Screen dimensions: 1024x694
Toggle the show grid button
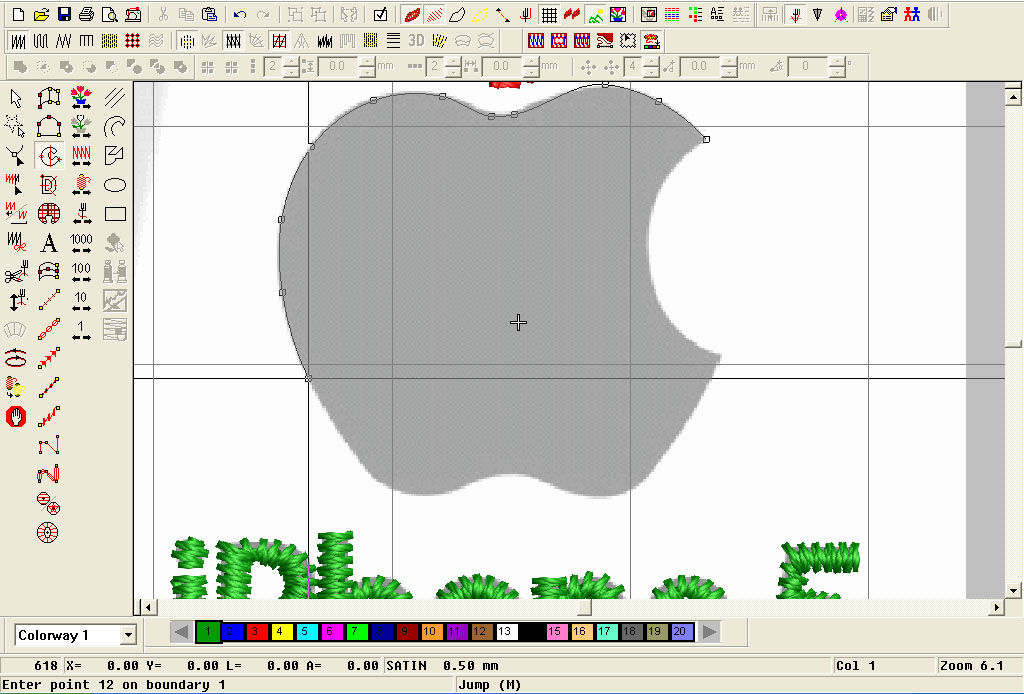pyautogui.click(x=549, y=14)
